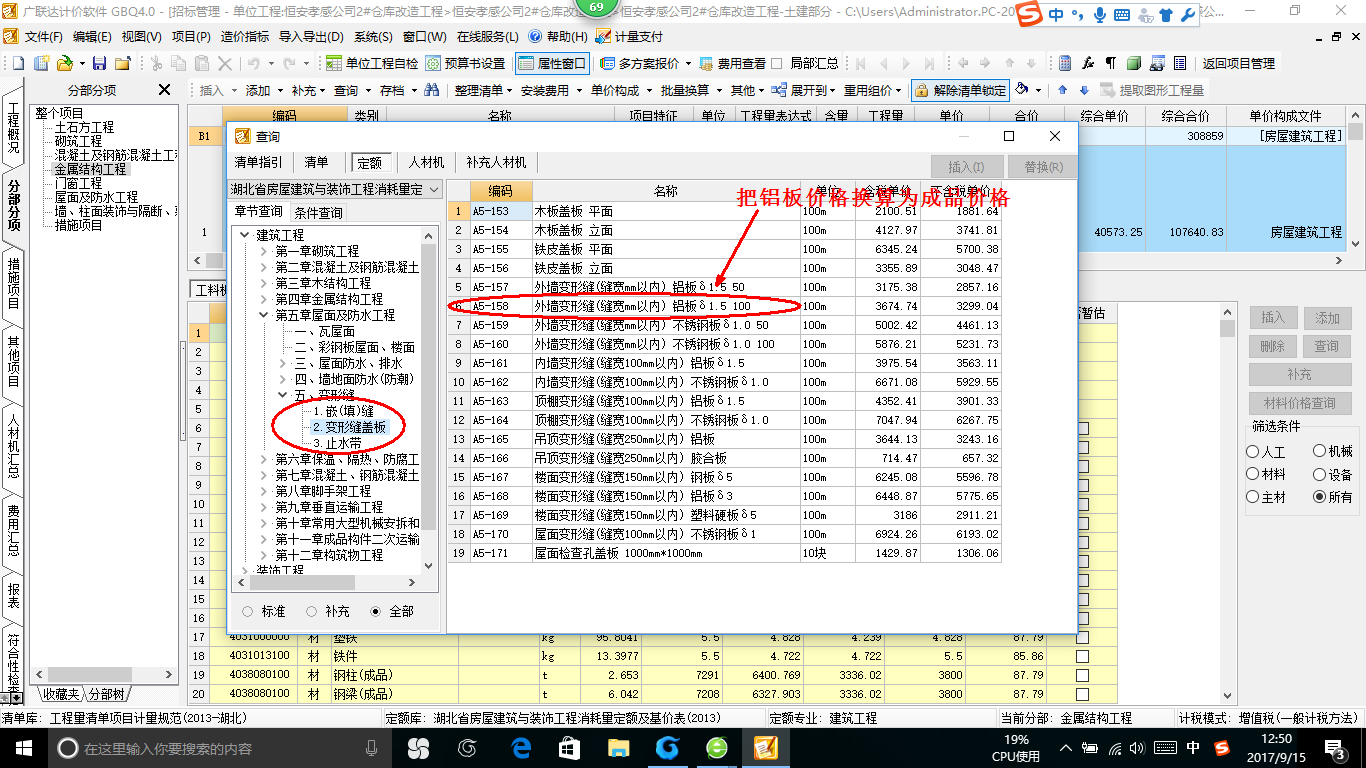The width and height of the screenshot is (1366, 768).
Task: Click 返回项目管理 button
Action: [1238, 63]
